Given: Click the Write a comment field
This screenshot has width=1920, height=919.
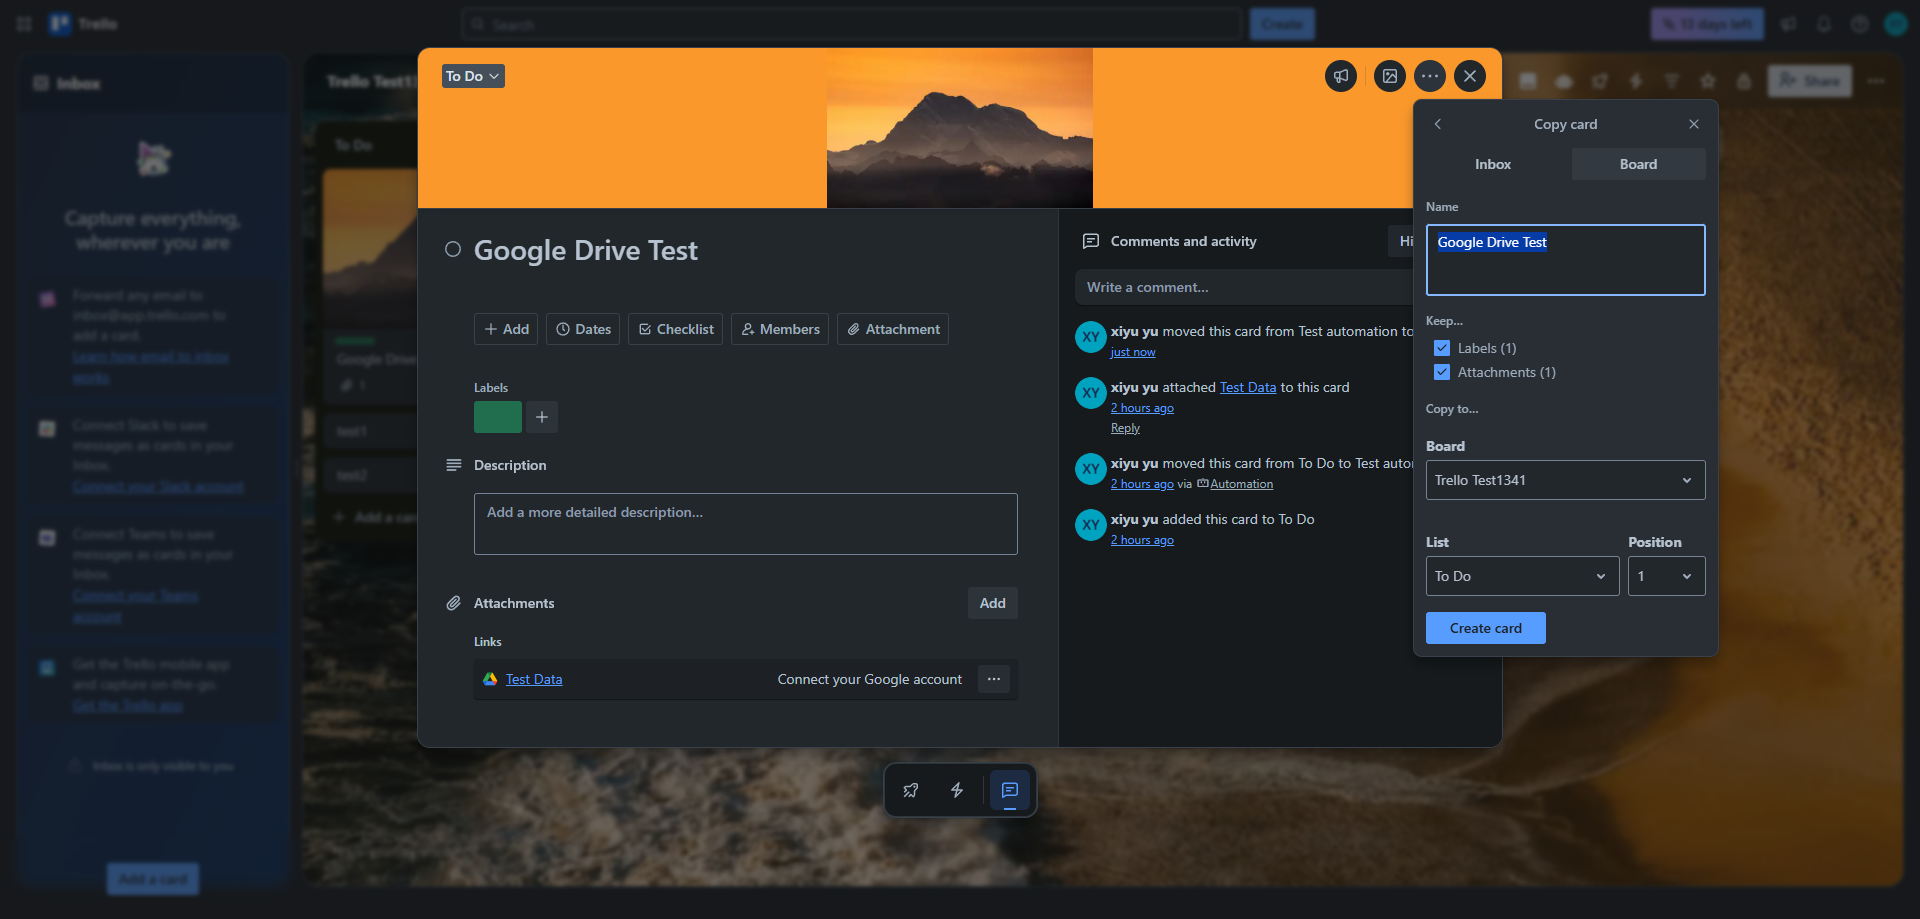Looking at the screenshot, I should point(1245,287).
